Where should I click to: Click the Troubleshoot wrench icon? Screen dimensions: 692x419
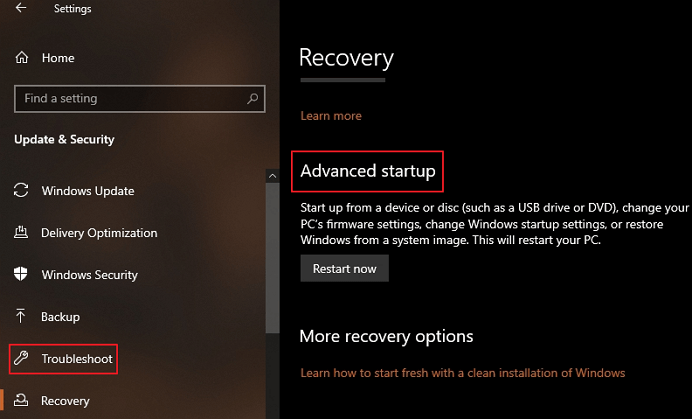(x=21, y=359)
